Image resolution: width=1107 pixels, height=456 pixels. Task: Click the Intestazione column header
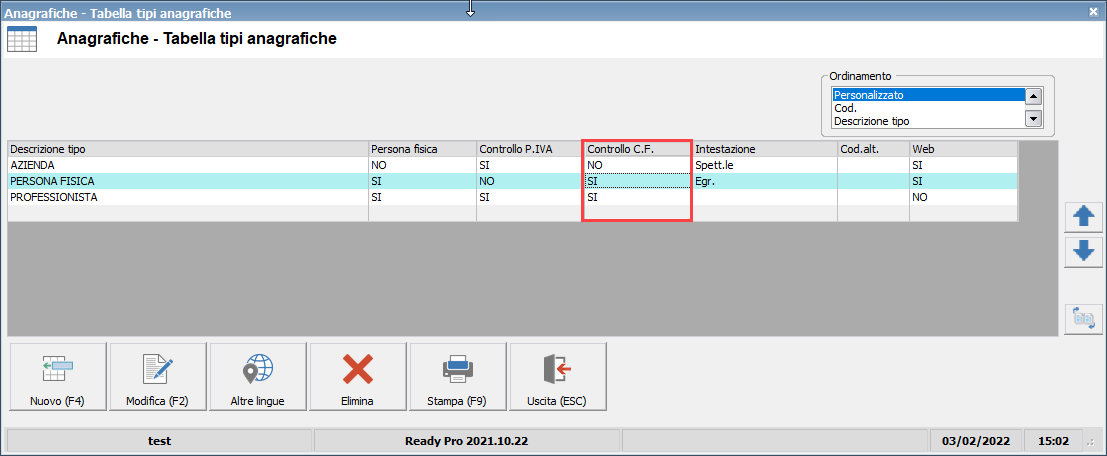point(765,149)
